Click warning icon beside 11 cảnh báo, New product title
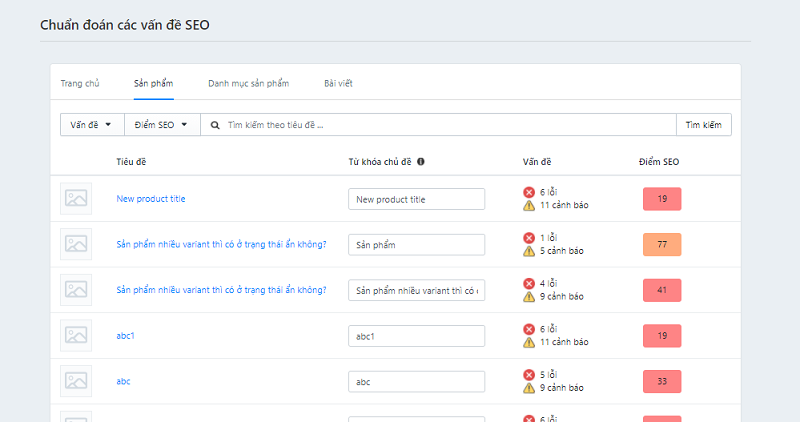800x422 pixels. click(529, 205)
